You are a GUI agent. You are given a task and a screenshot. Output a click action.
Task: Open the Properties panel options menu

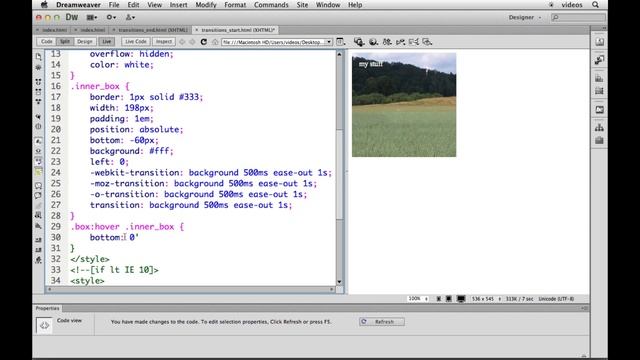click(584, 308)
